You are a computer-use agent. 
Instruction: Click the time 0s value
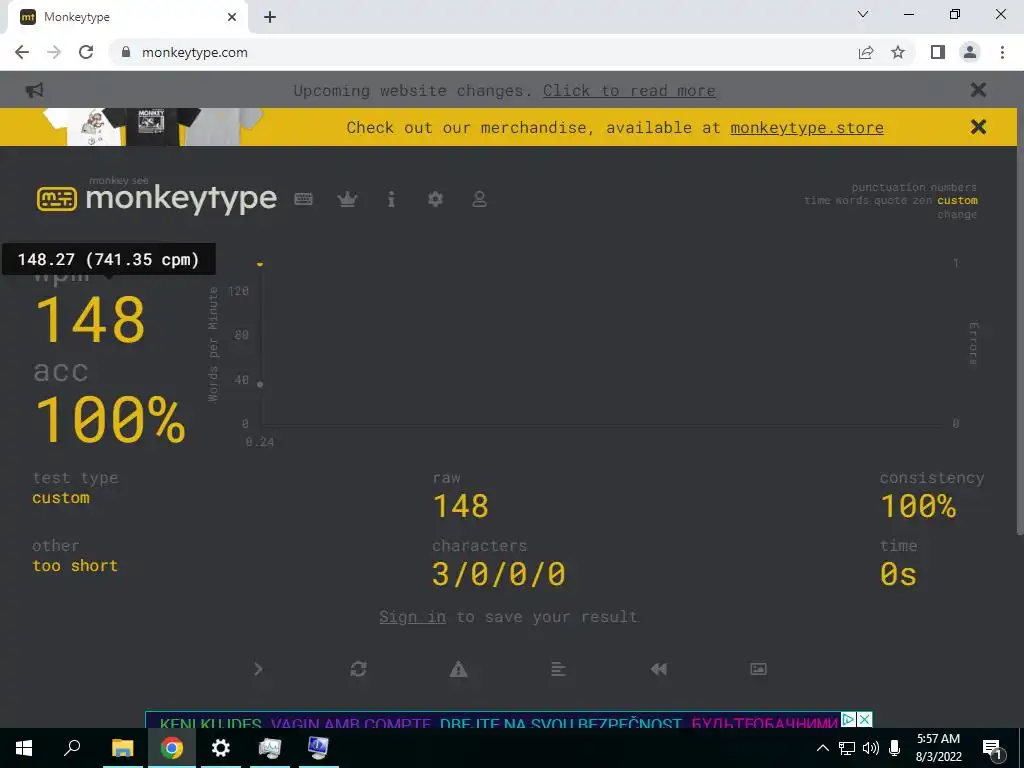click(898, 574)
